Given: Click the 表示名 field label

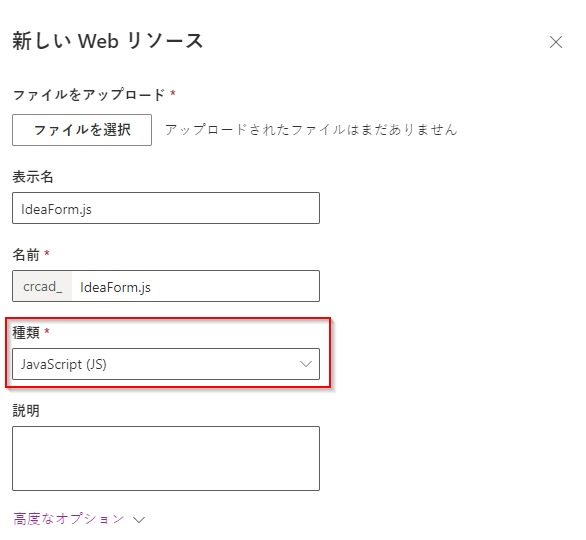Looking at the screenshot, I should (x=33, y=177).
